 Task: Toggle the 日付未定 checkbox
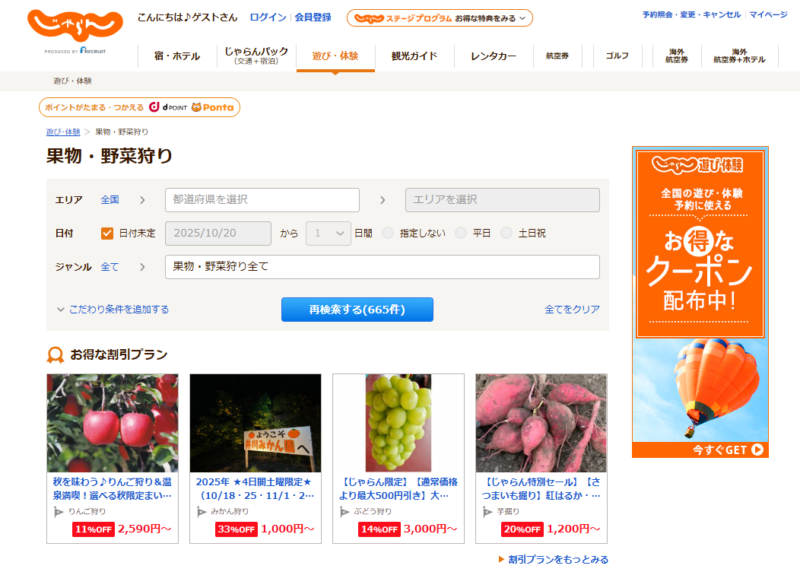[x=108, y=233]
